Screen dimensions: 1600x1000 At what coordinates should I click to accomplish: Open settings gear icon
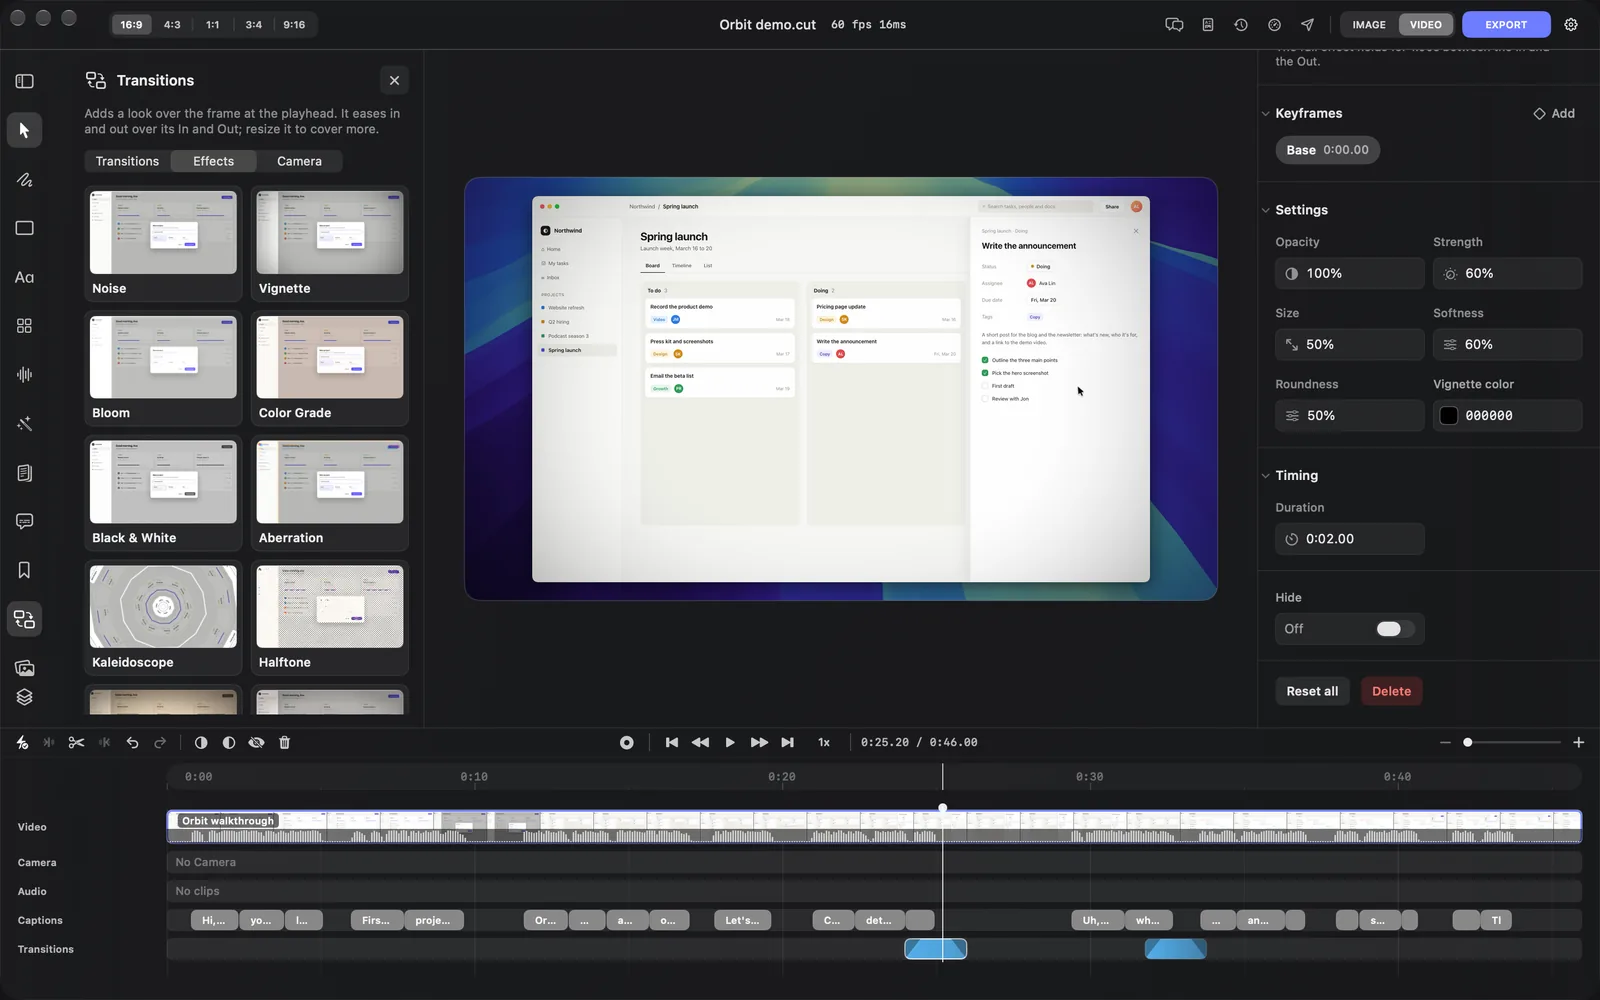click(x=1571, y=24)
